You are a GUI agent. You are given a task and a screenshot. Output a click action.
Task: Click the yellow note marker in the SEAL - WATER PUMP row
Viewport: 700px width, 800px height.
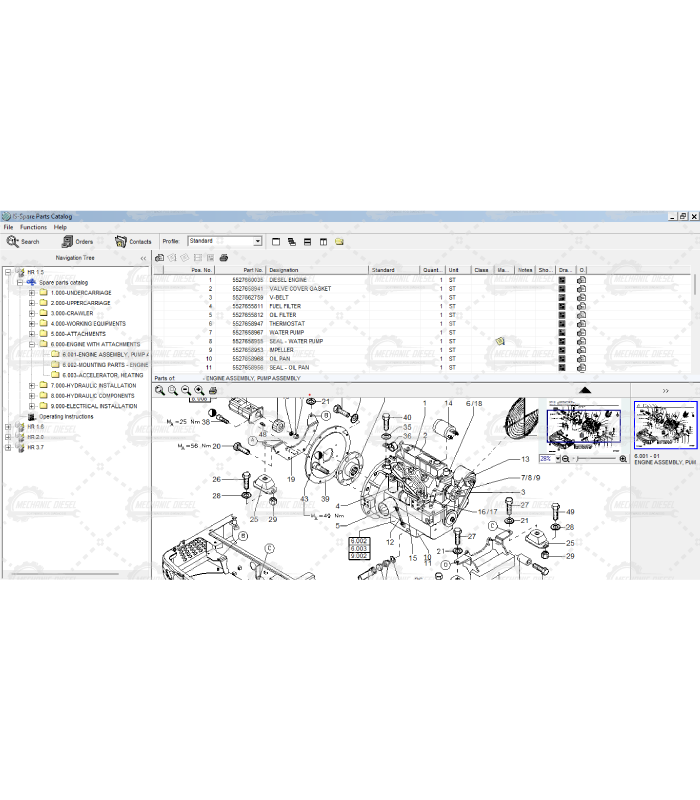(500, 341)
